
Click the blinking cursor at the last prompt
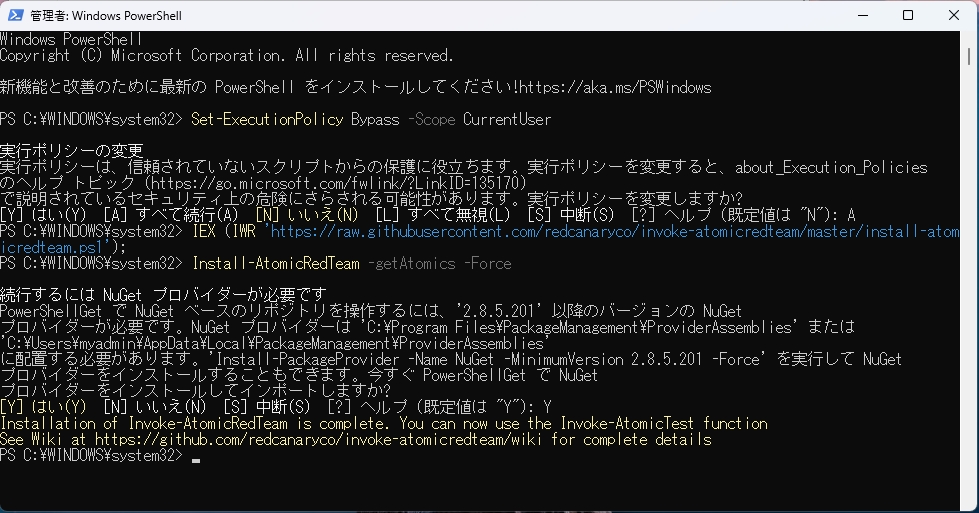(196, 457)
